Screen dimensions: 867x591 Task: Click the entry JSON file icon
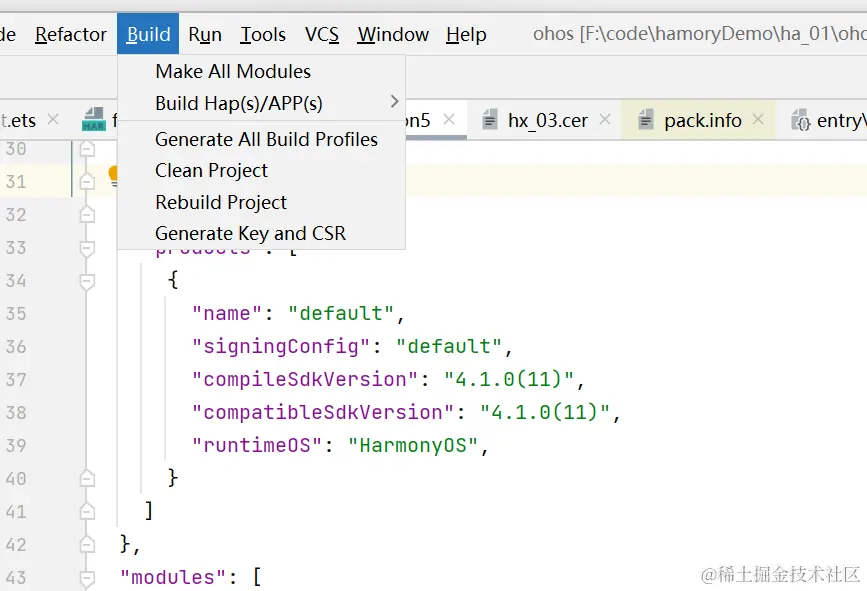(800, 120)
